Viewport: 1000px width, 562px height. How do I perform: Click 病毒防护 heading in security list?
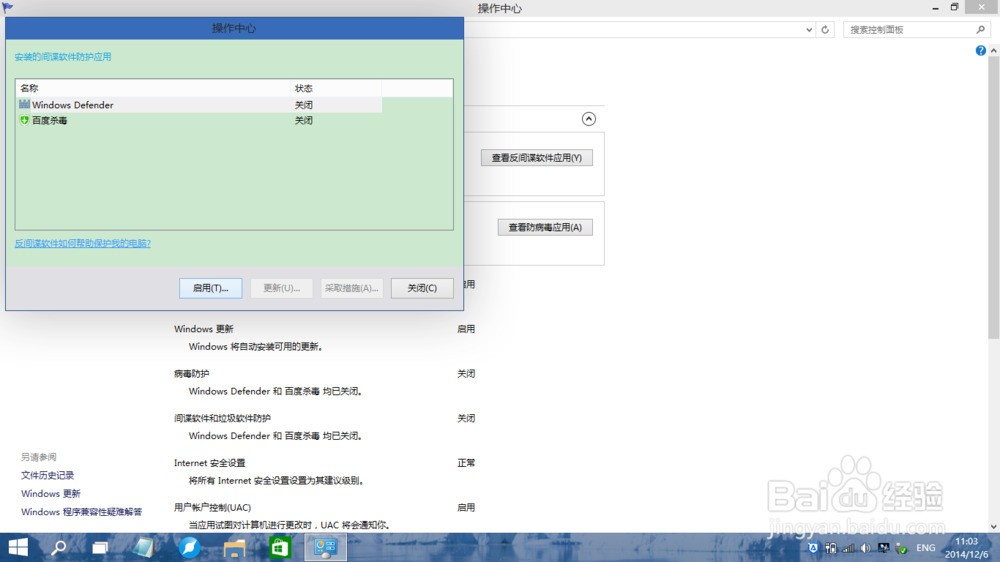coord(191,374)
